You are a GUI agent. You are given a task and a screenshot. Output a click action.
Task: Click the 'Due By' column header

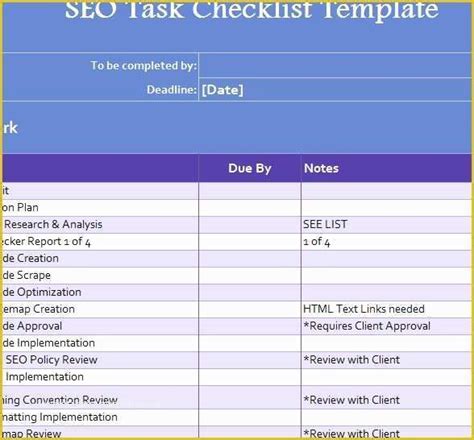[x=250, y=168]
